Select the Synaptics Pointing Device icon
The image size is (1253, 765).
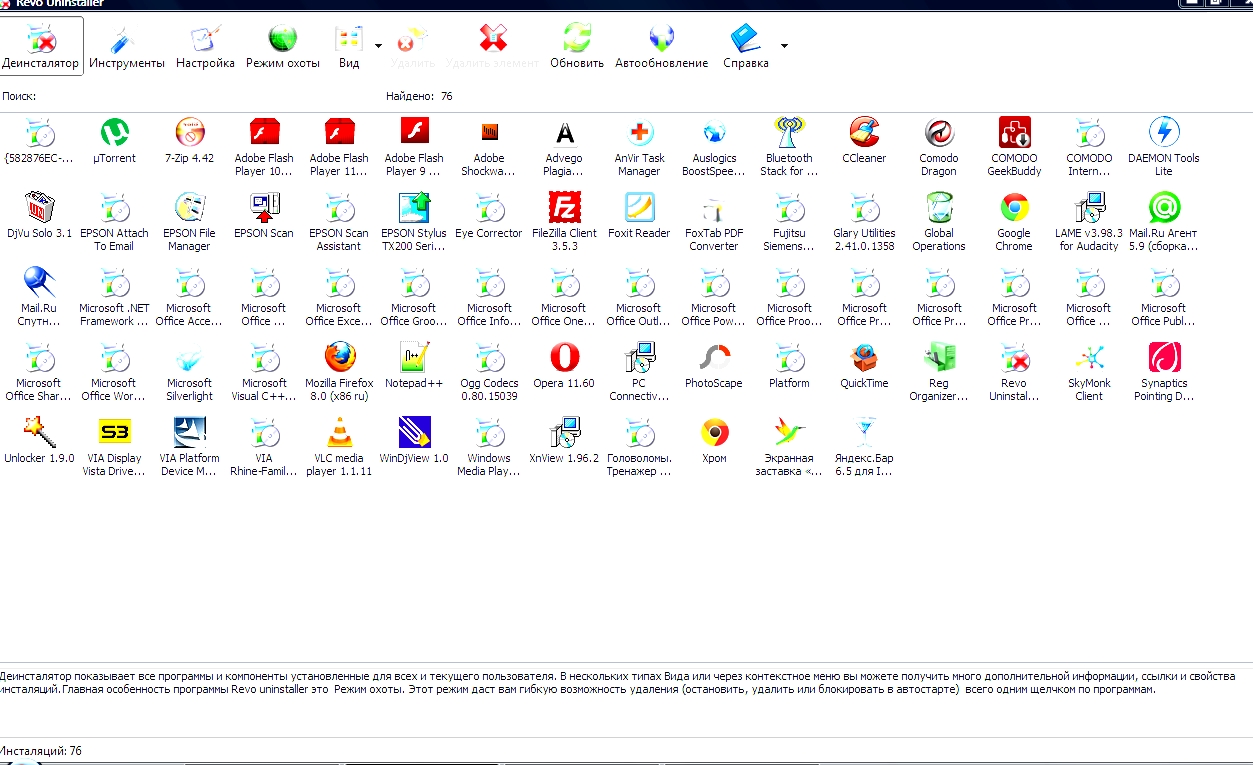(1164, 357)
